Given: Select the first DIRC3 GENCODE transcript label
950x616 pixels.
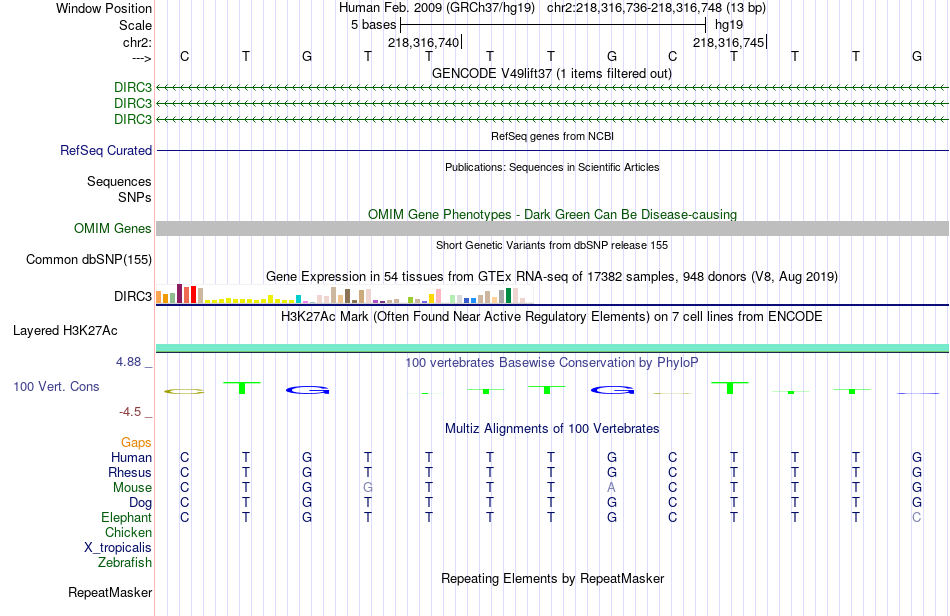Looking at the screenshot, I should (133, 87).
